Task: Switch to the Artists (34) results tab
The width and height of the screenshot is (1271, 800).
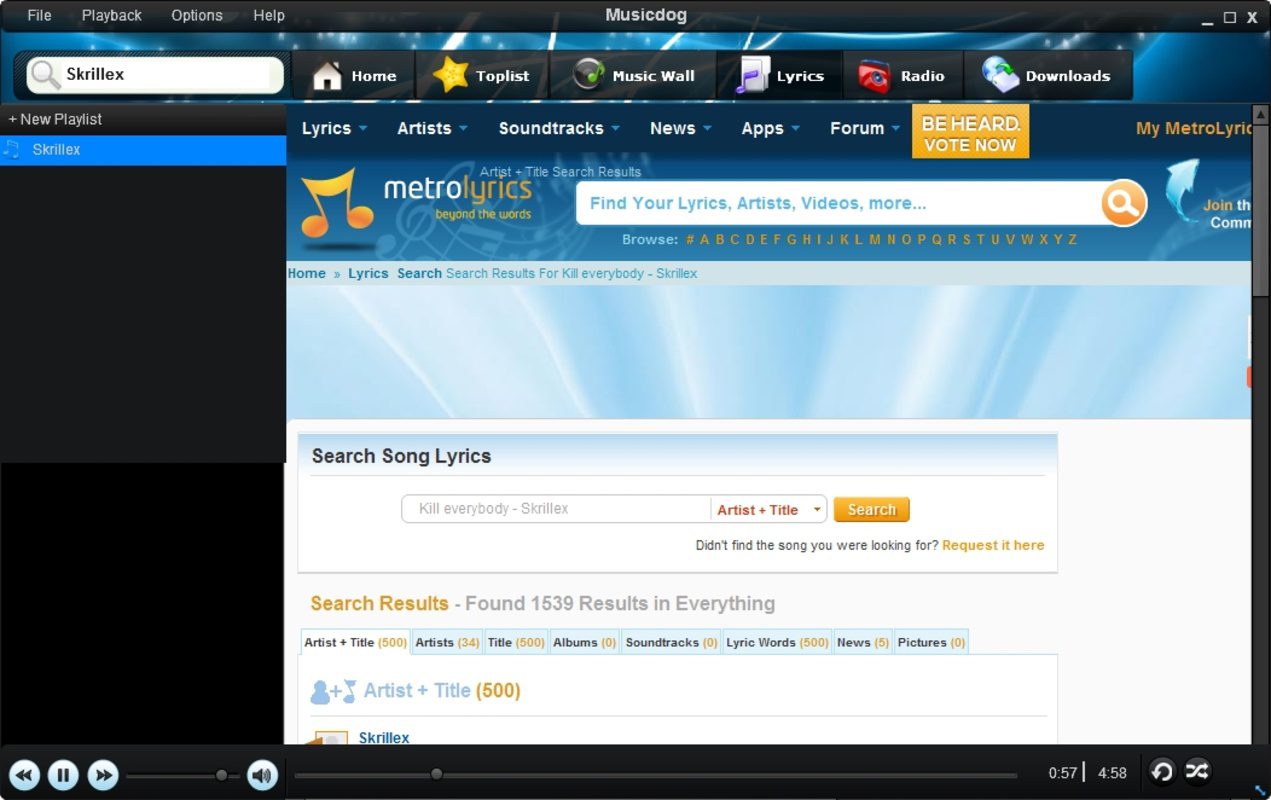Action: (x=447, y=642)
